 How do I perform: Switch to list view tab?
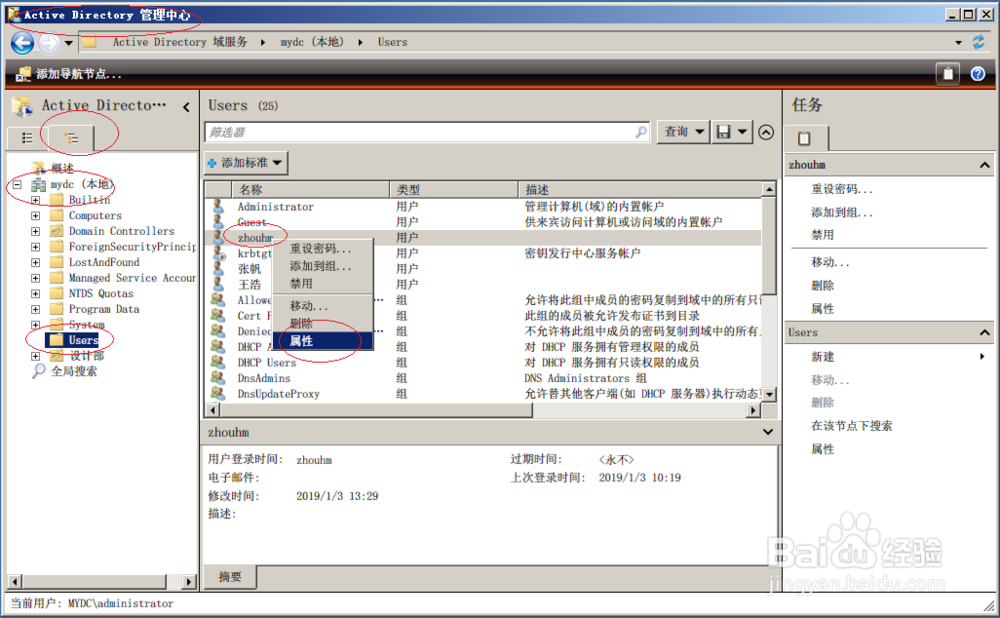(x=27, y=138)
